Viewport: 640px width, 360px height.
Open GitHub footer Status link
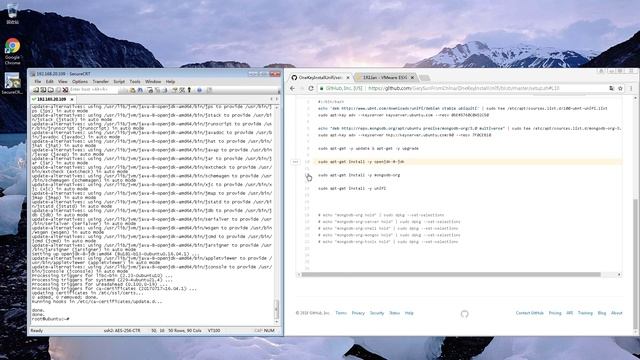pyautogui.click(x=394, y=313)
